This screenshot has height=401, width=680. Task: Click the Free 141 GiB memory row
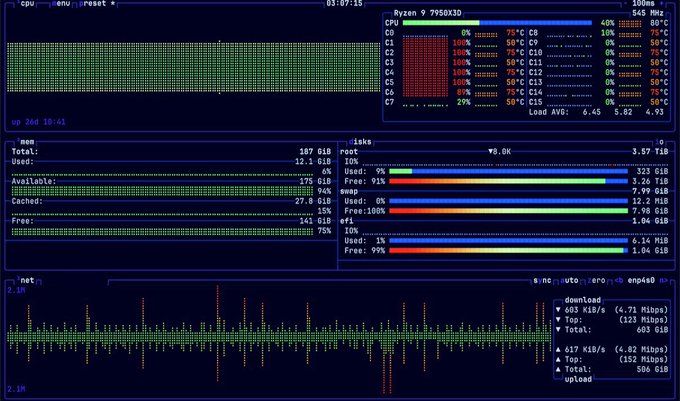pyautogui.click(x=171, y=221)
